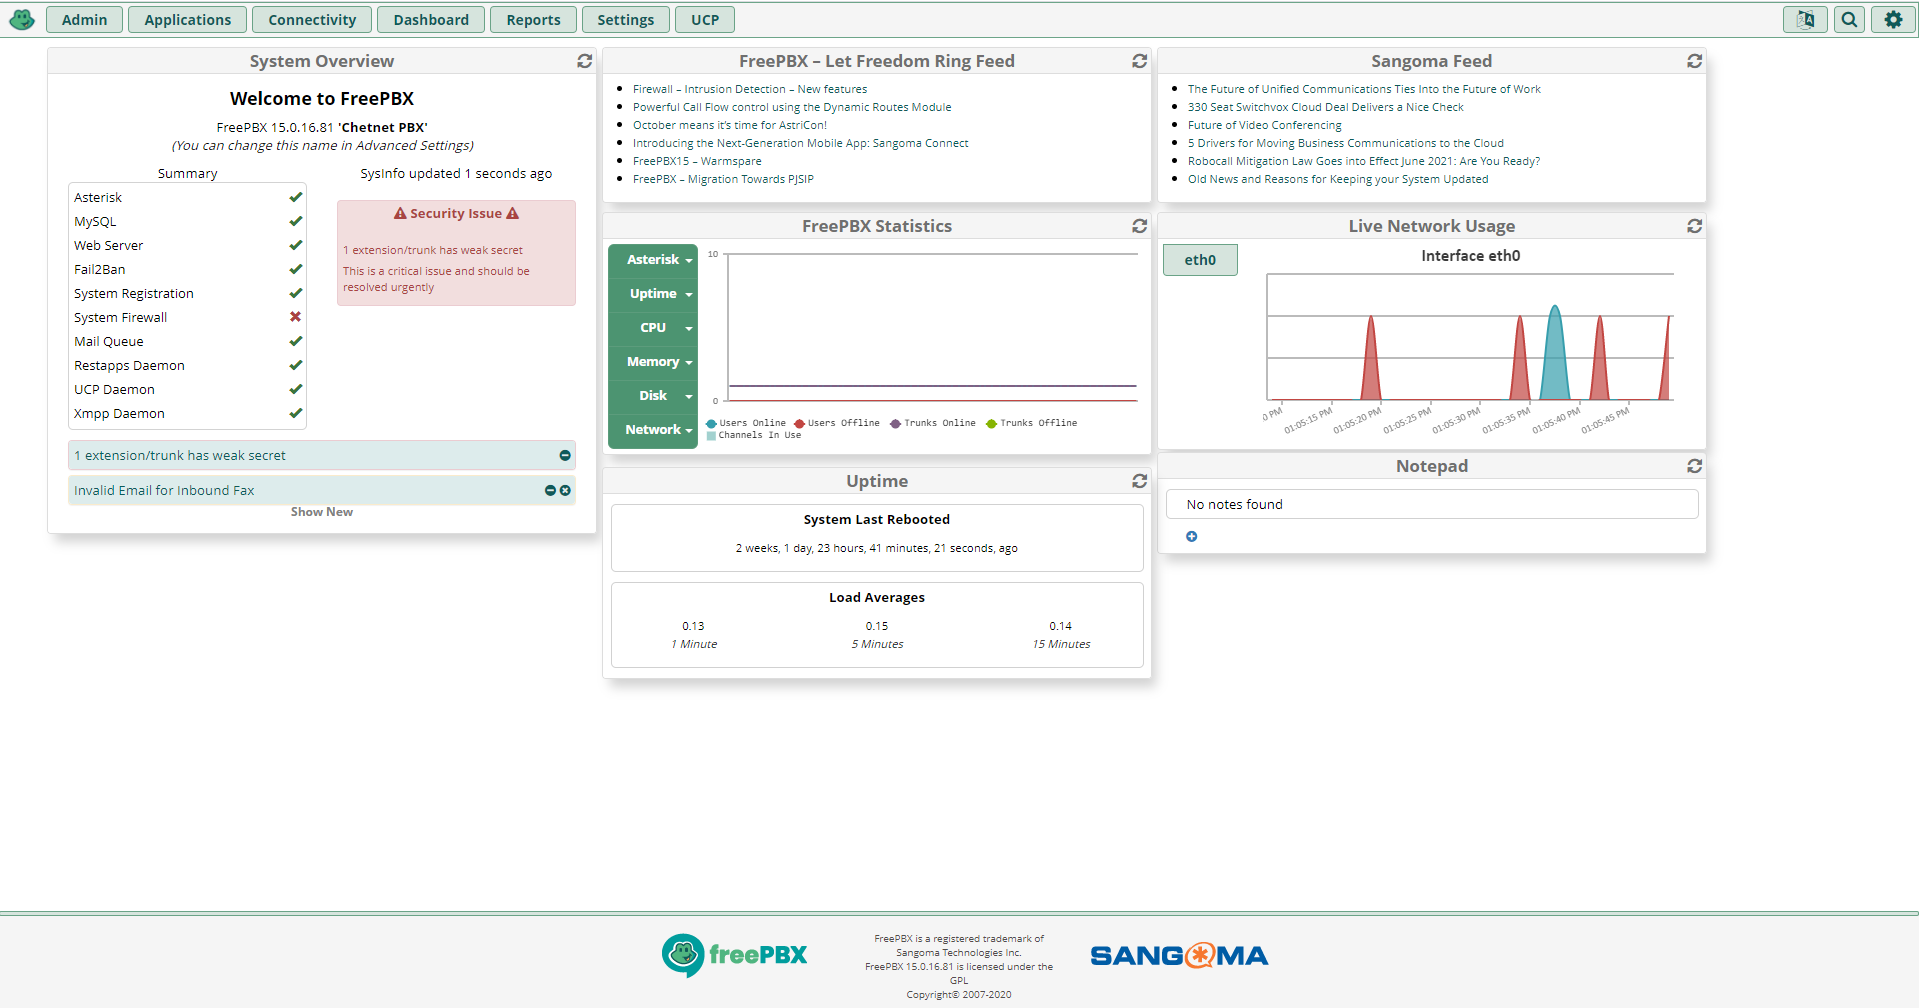Expand the Memory statistics dropdown
Image resolution: width=1919 pixels, height=1008 pixels.
point(653,362)
